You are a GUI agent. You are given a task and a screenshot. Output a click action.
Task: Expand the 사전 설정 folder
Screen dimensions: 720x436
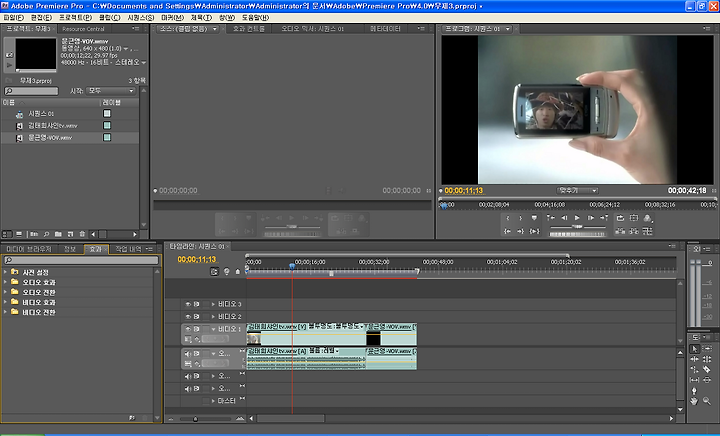coord(6,272)
